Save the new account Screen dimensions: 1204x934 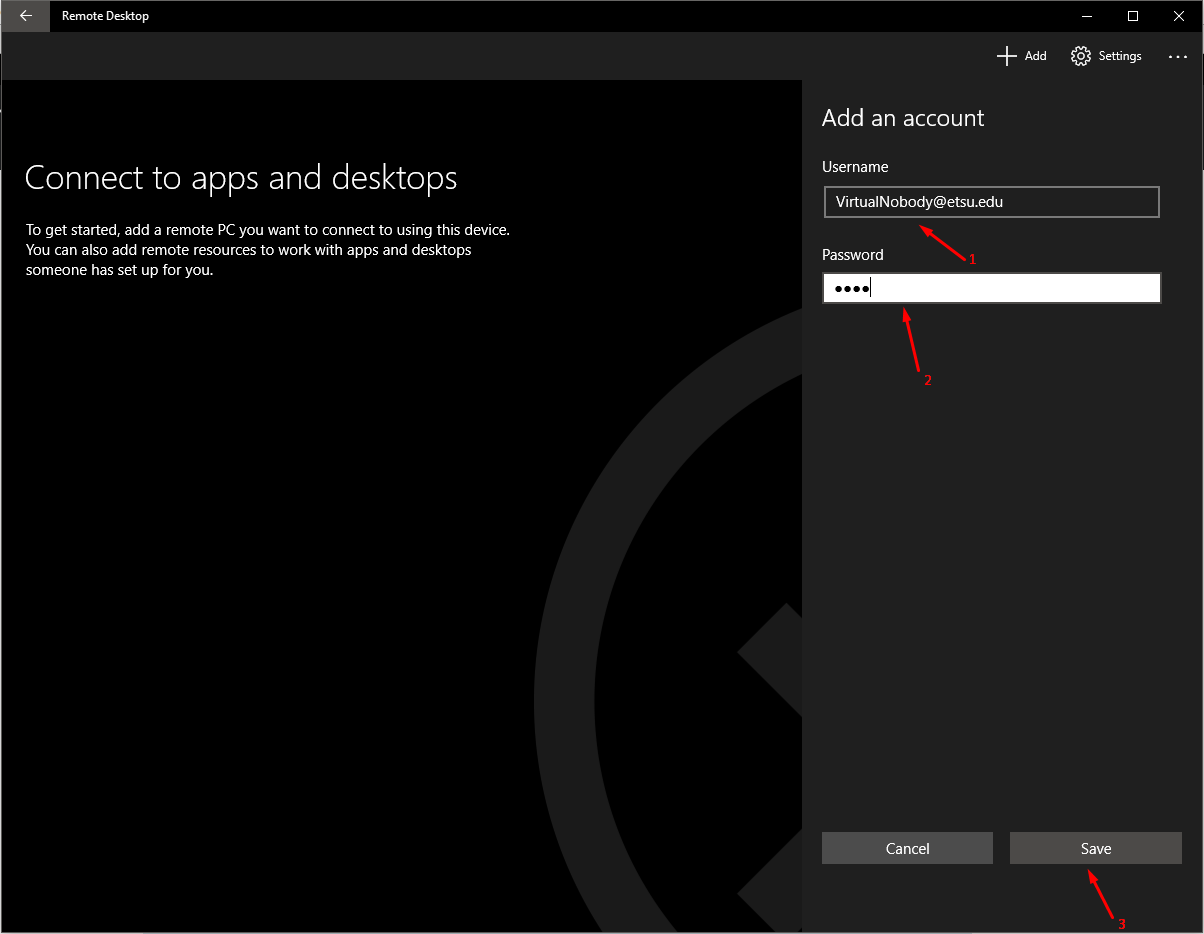pos(1095,848)
